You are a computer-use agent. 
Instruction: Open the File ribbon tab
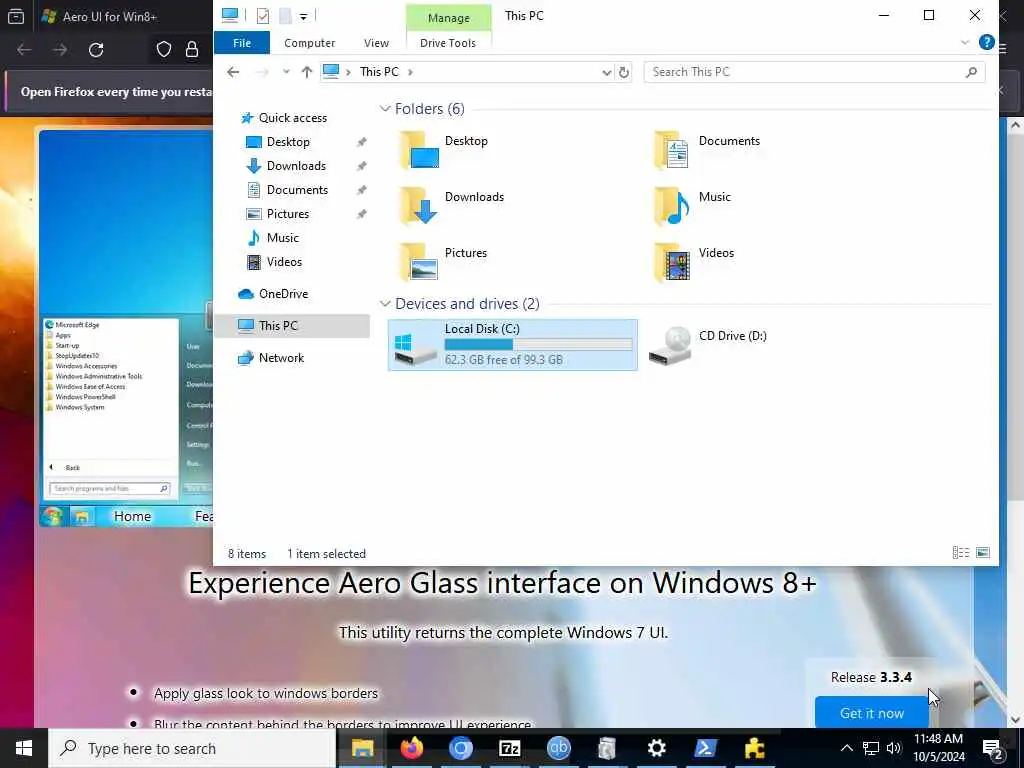(x=242, y=42)
